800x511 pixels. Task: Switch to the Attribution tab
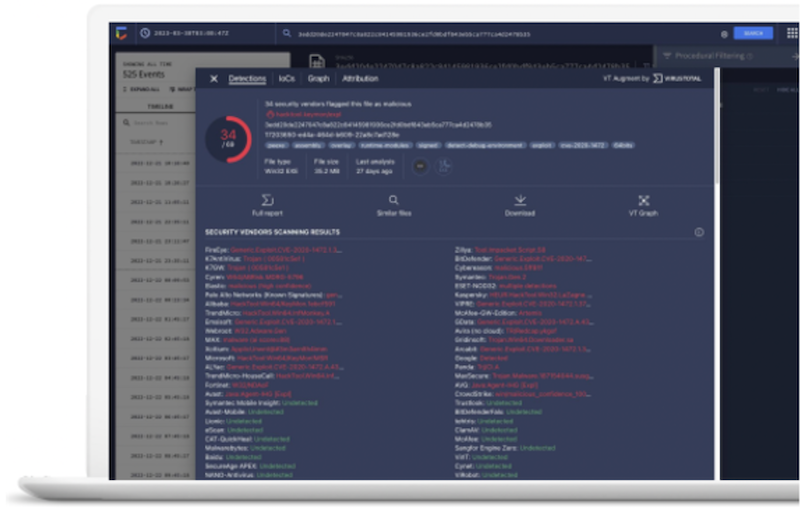[x=360, y=79]
